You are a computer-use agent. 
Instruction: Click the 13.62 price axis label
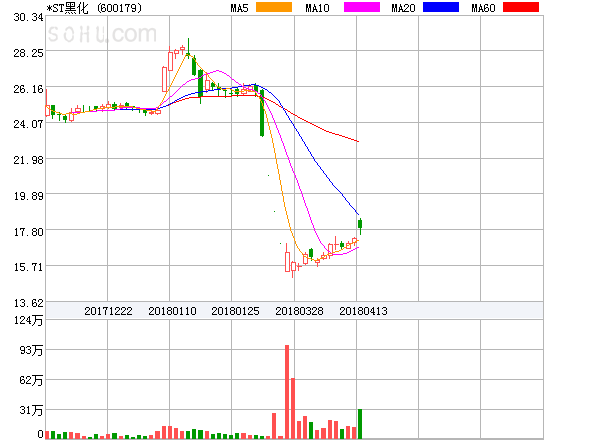pos(28,303)
